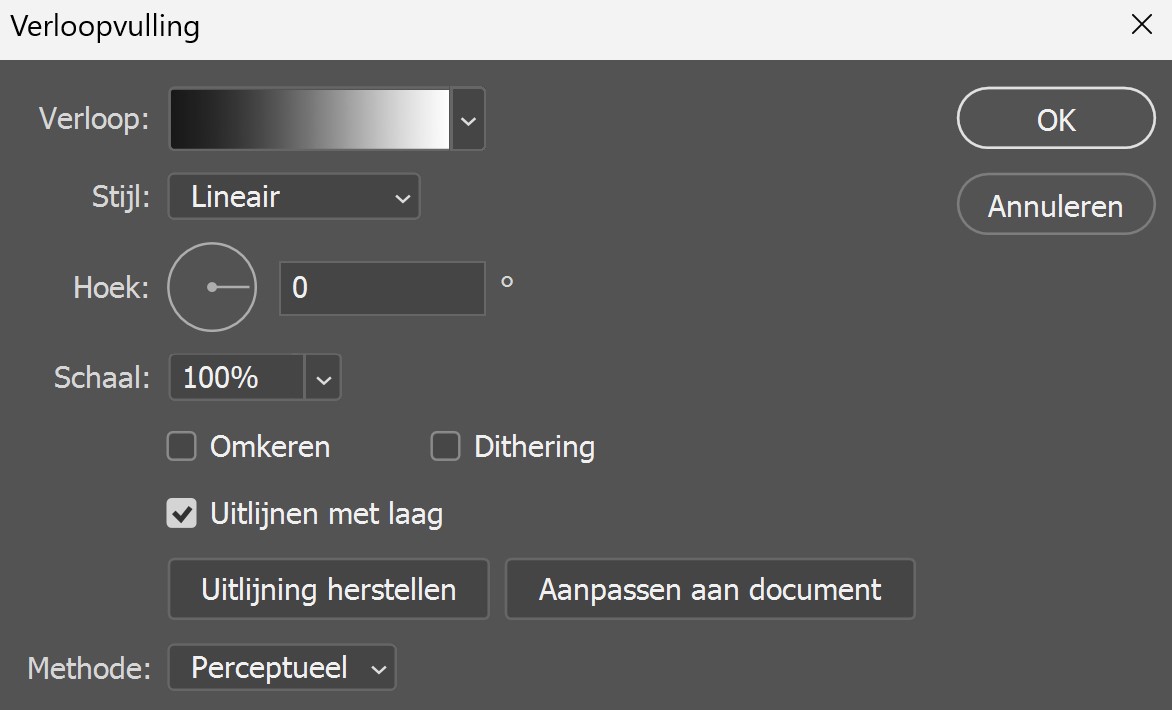This screenshot has height=710, width=1172.
Task: Click the Hoek angle input field
Action: click(382, 288)
